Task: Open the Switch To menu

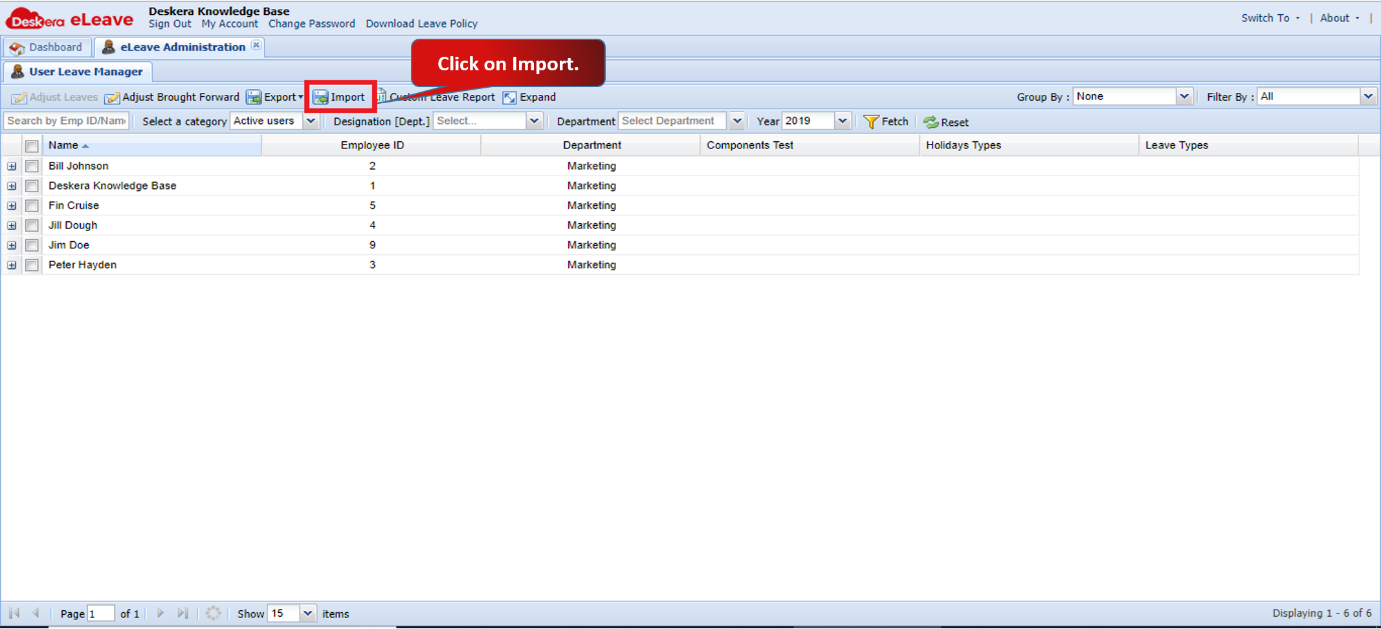Action: [1271, 18]
